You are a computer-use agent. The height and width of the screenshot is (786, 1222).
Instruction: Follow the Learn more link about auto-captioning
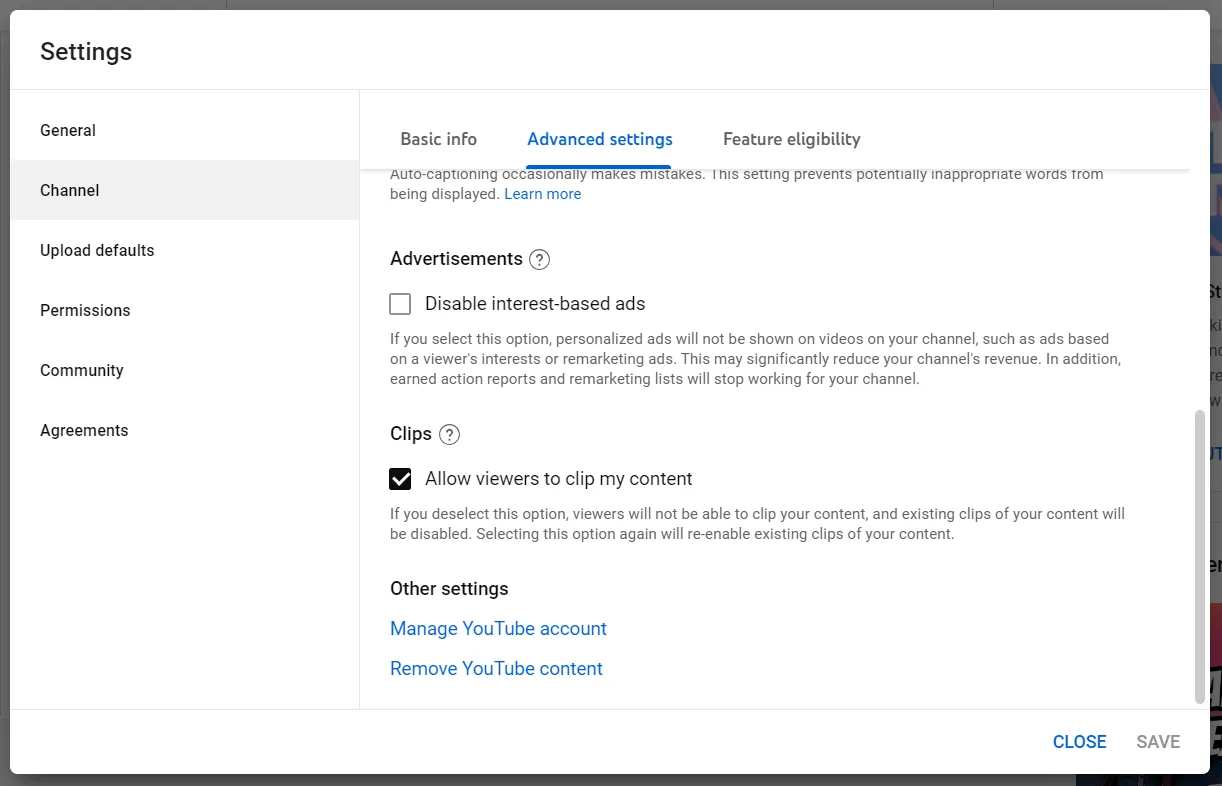pyautogui.click(x=542, y=194)
